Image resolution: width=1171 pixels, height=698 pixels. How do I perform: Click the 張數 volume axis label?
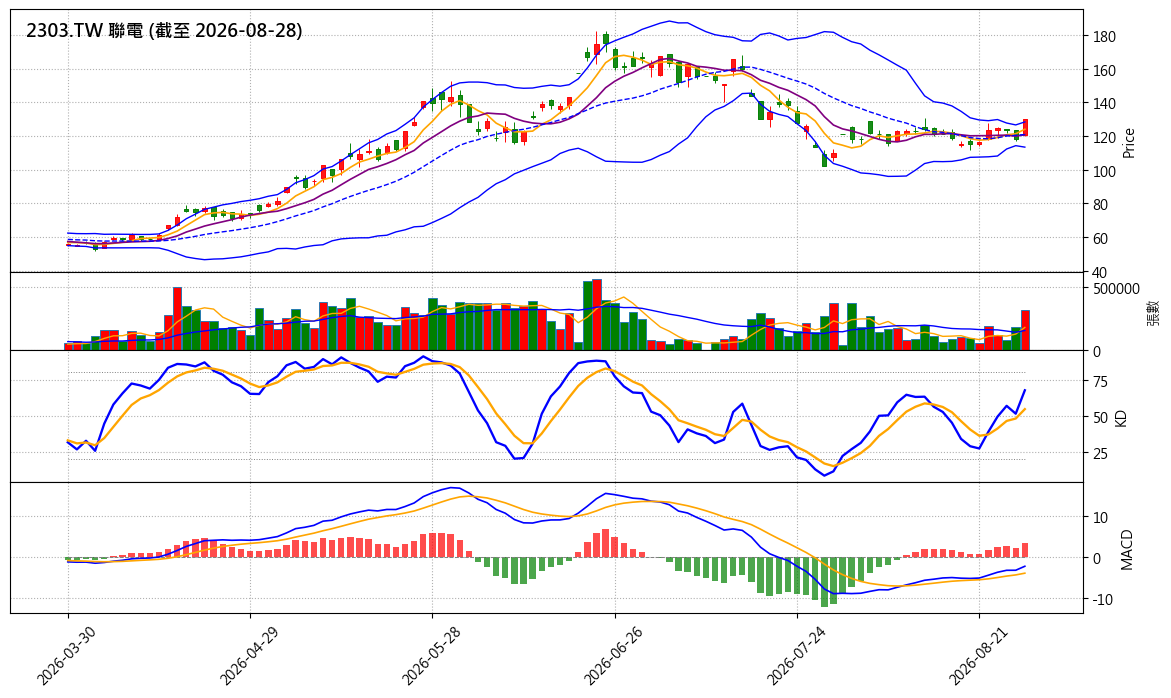tap(1154, 312)
